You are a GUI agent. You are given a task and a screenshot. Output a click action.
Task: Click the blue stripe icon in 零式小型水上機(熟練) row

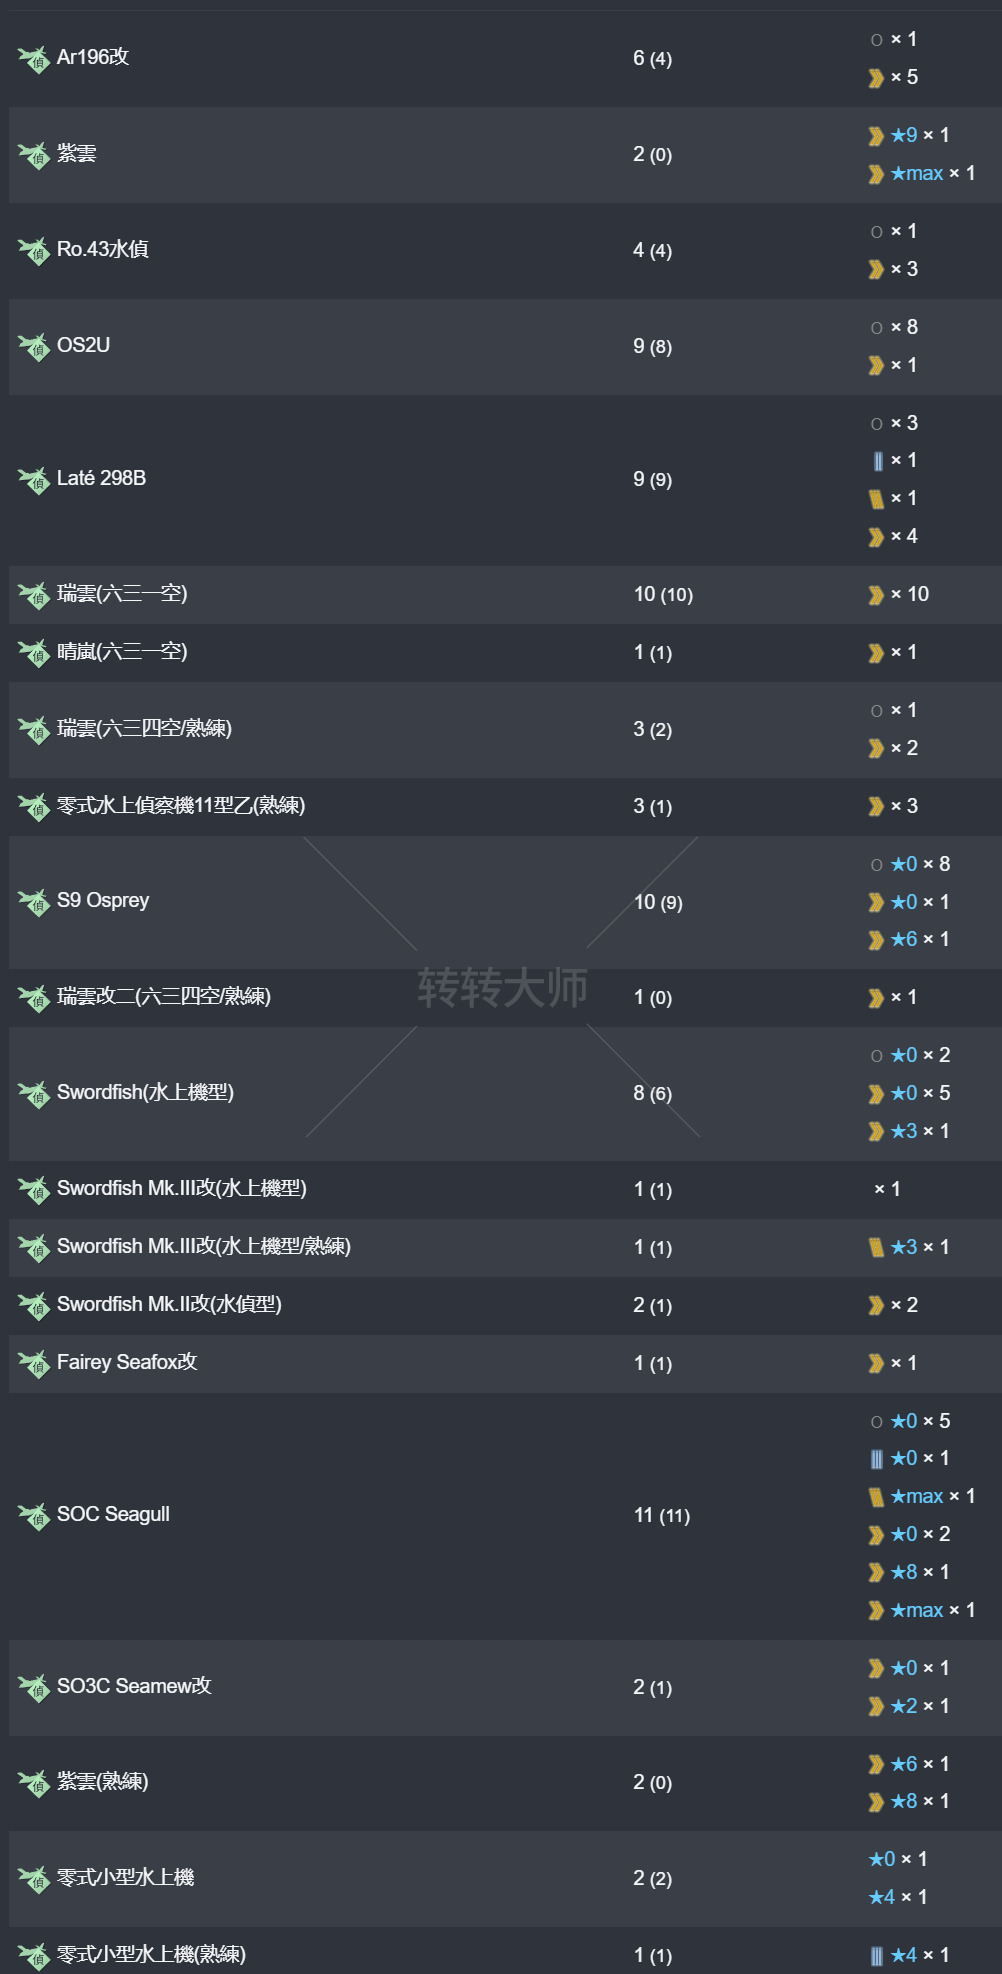coord(877,1956)
